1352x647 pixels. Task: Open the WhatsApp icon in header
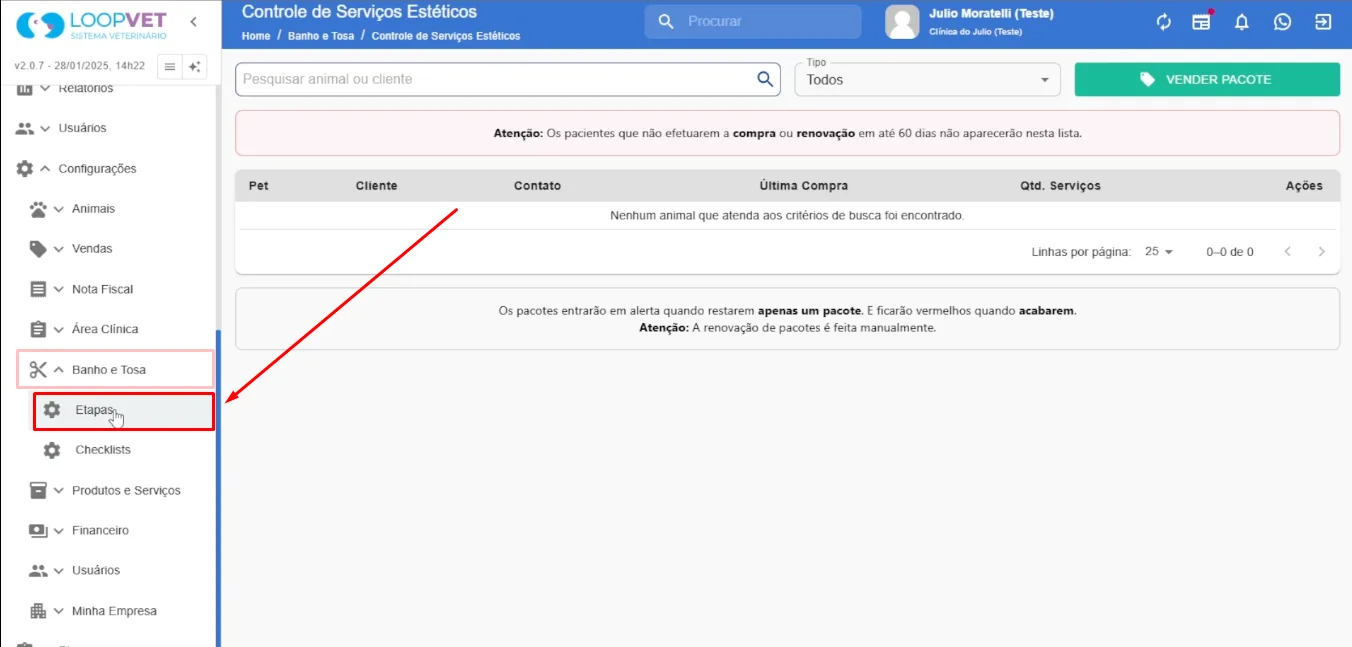tap(1283, 22)
